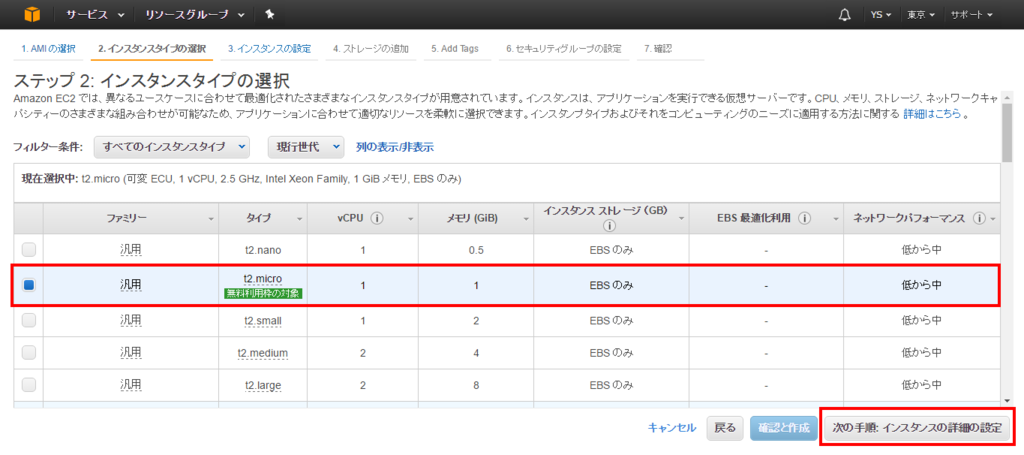Select the t2.small instance checkbox
This screenshot has width=1024, height=455.
(29, 321)
